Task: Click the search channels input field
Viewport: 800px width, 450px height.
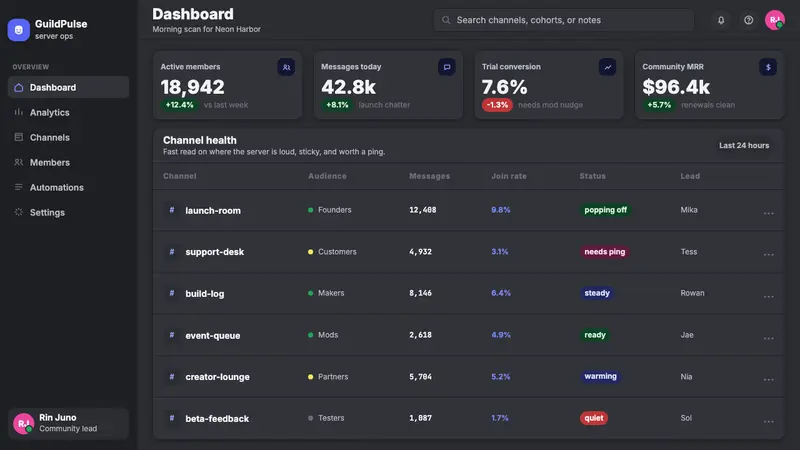Action: pyautogui.click(x=564, y=20)
